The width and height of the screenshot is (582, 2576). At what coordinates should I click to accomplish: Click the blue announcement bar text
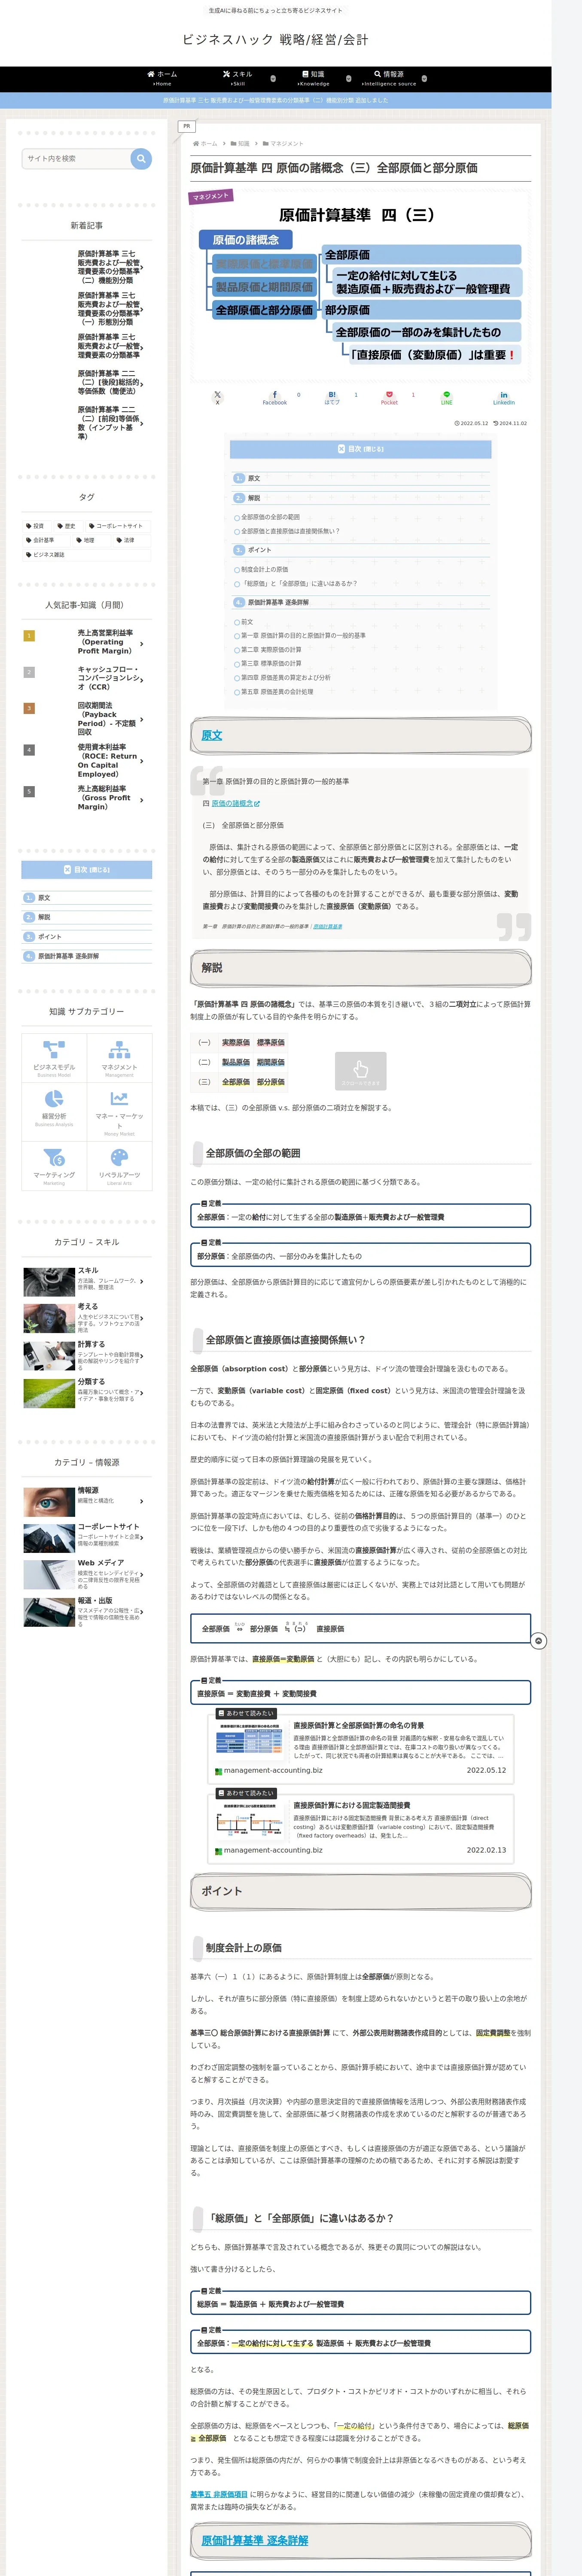coord(275,100)
